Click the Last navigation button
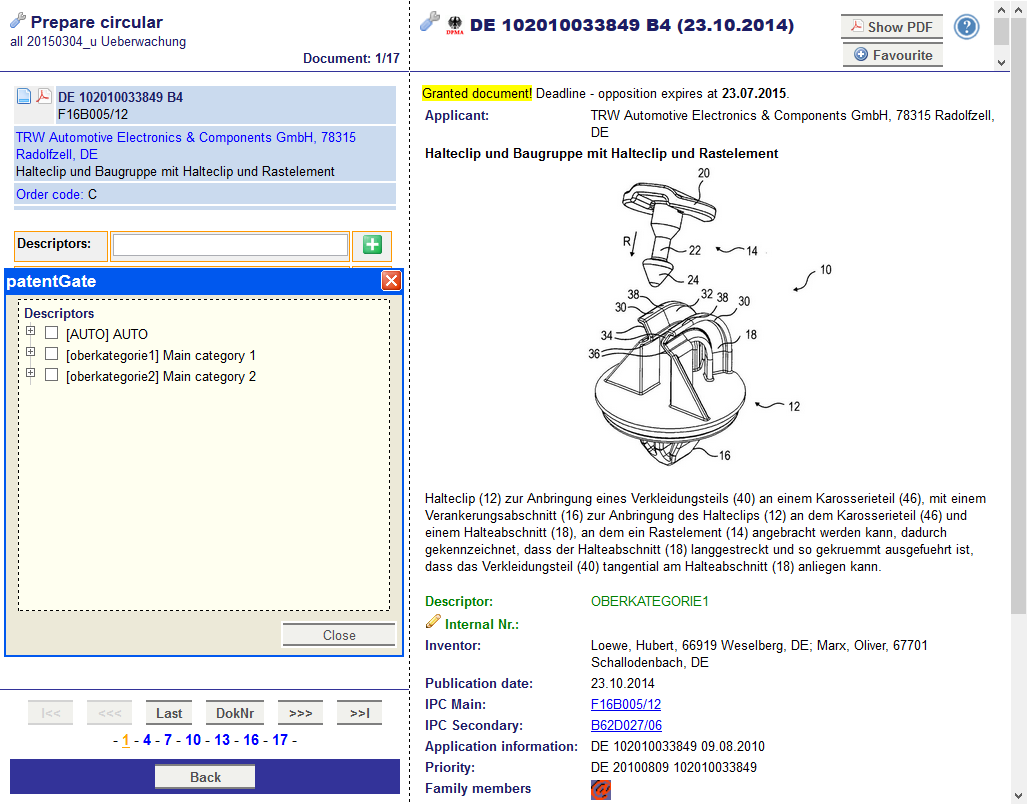The height and width of the screenshot is (804, 1028). click(x=169, y=713)
